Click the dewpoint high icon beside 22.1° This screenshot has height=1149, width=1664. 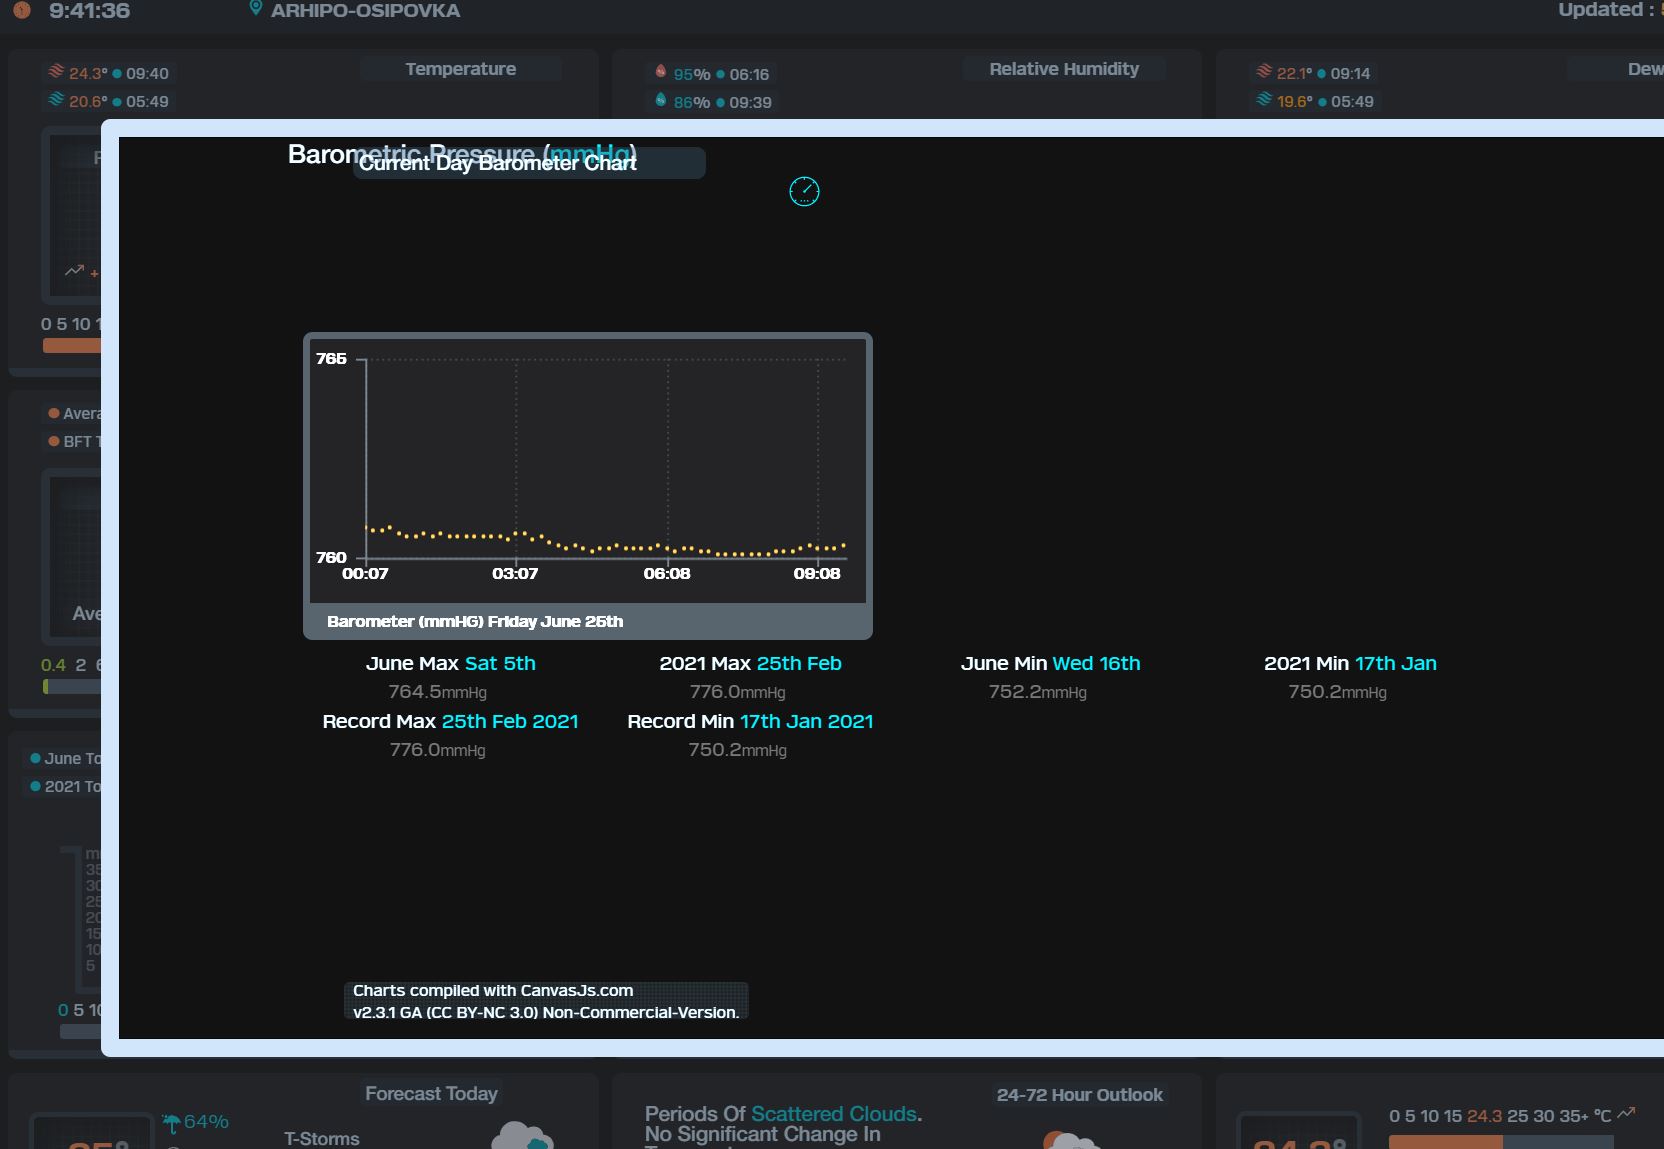[x=1264, y=72]
